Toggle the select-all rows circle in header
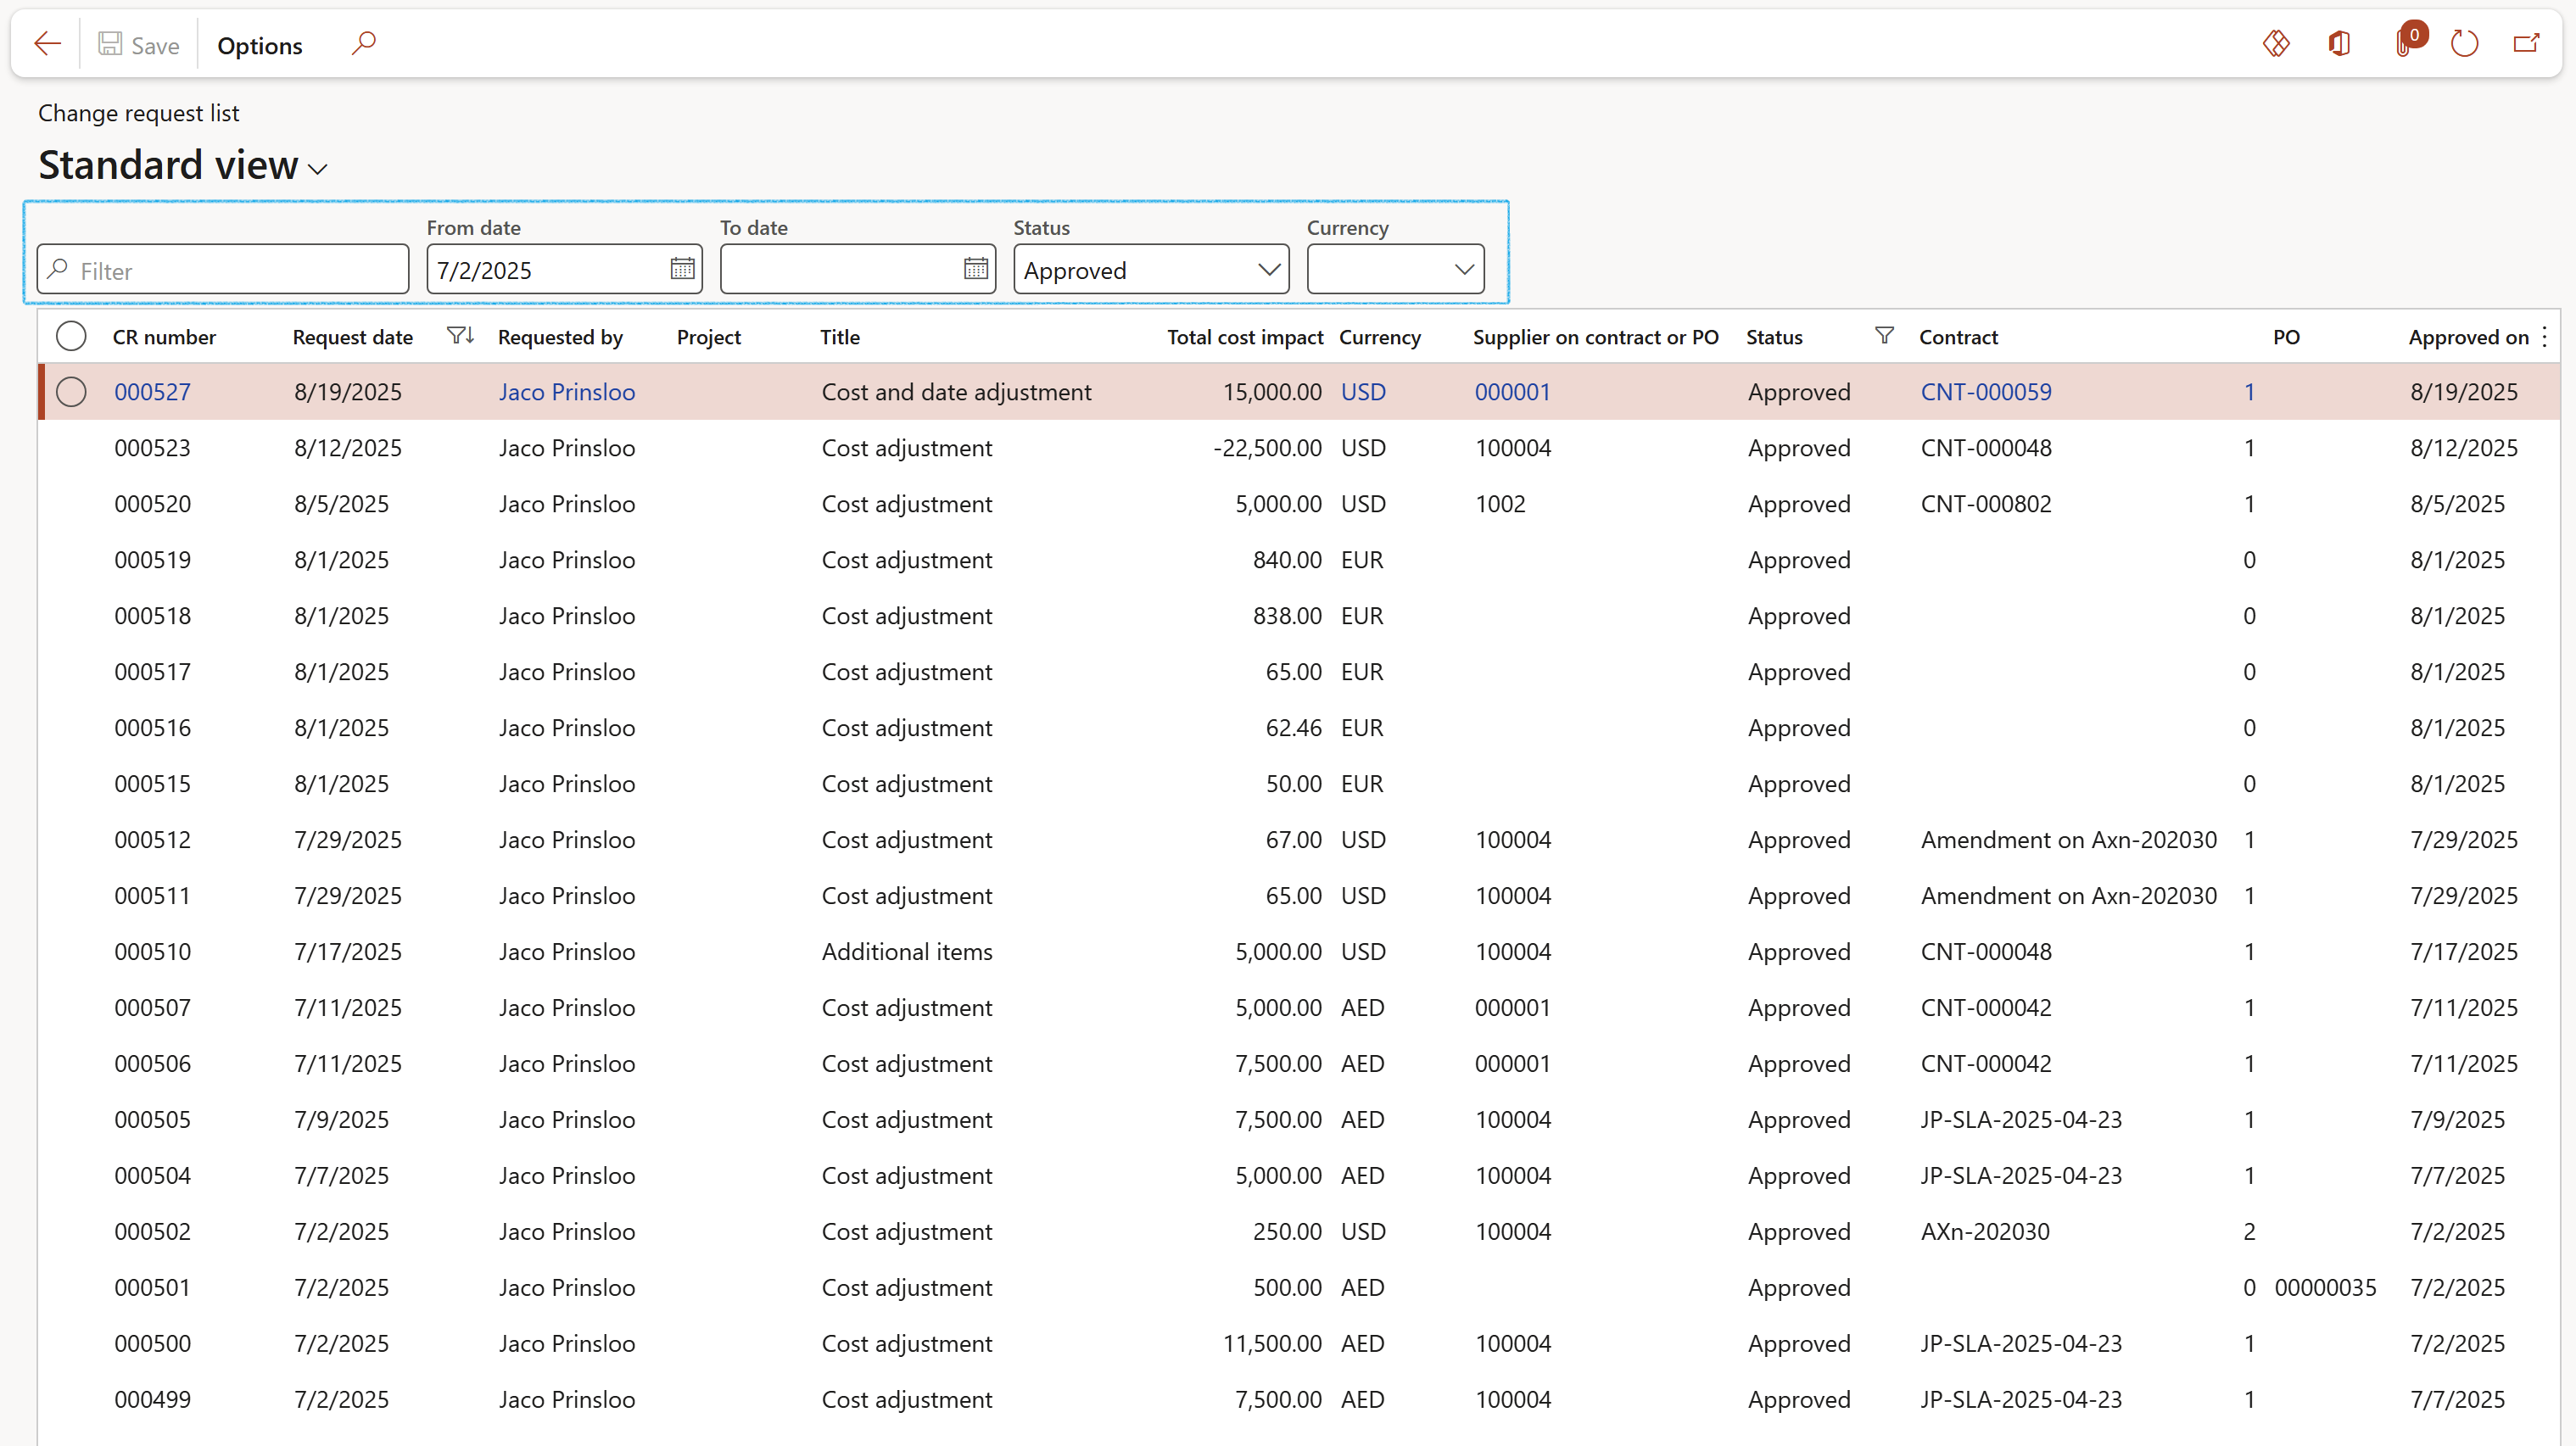The height and width of the screenshot is (1446, 2576). [x=71, y=336]
